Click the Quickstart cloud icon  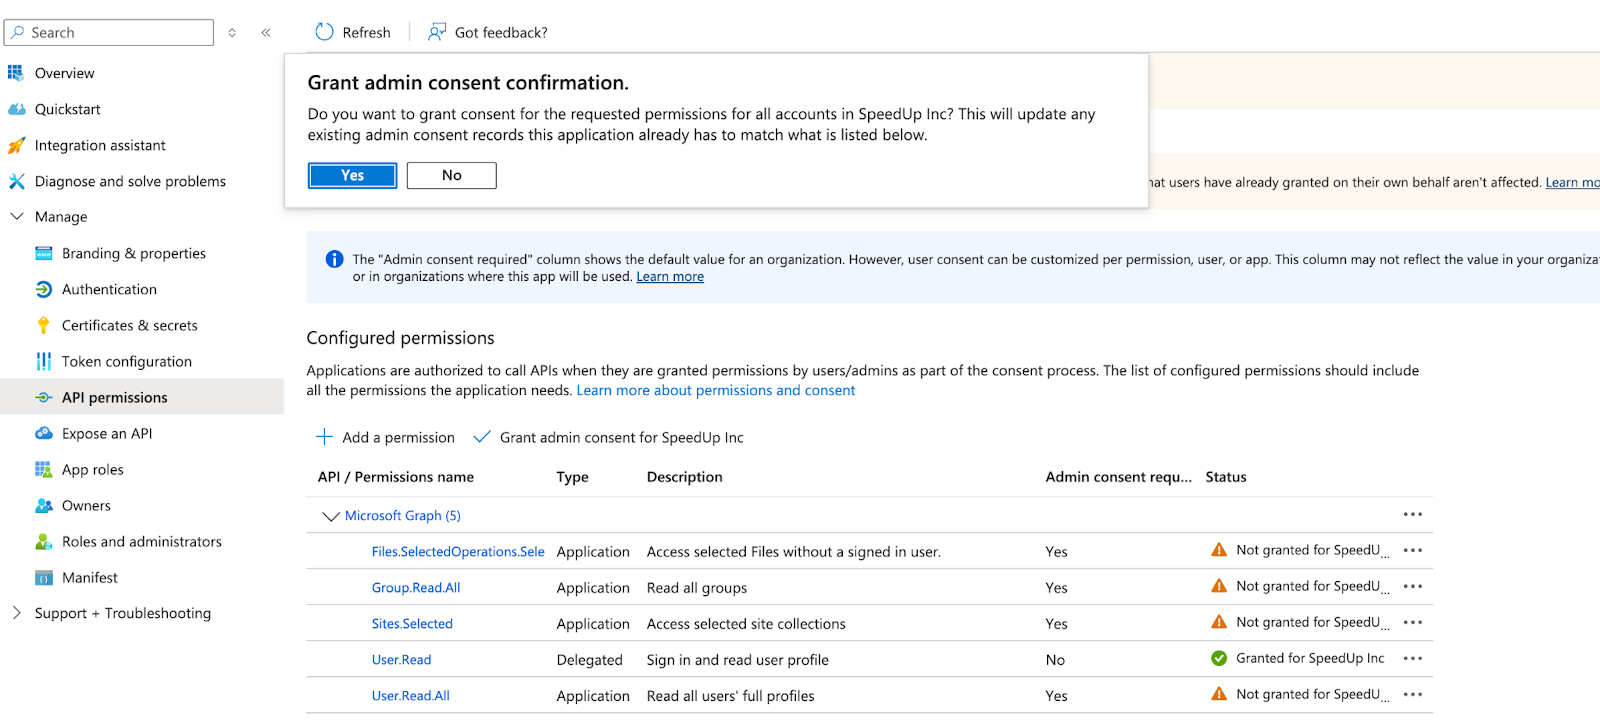tap(16, 109)
